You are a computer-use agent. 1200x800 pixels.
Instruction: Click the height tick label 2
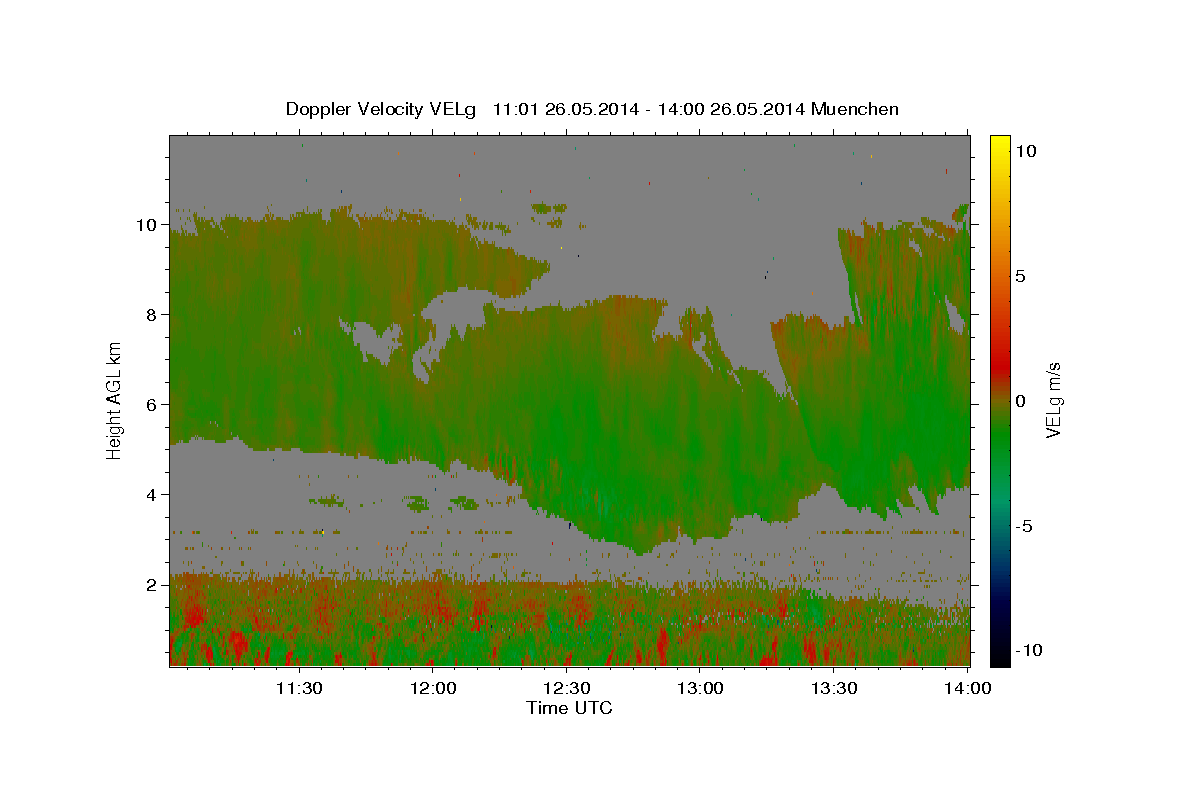(x=152, y=584)
